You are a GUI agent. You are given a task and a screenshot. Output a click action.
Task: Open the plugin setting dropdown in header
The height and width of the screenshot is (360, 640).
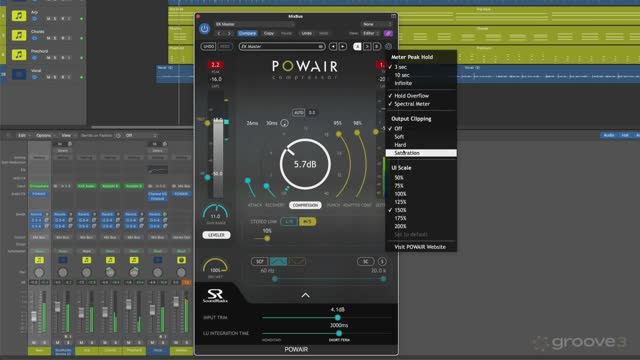[254, 24]
